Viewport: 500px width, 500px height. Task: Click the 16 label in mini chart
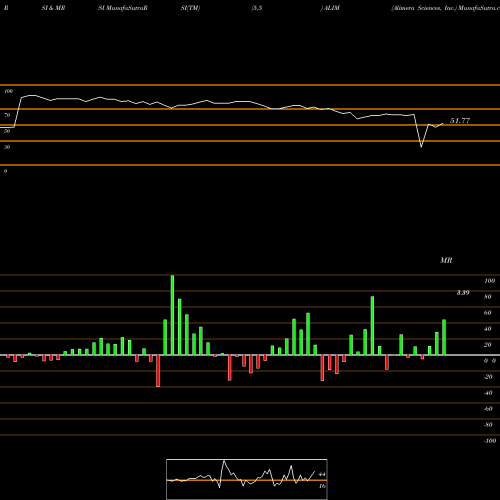click(x=322, y=486)
